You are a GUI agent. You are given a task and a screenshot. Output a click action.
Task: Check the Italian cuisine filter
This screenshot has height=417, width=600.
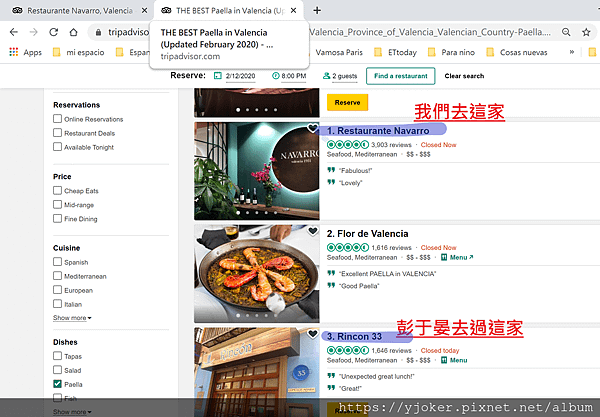57,304
